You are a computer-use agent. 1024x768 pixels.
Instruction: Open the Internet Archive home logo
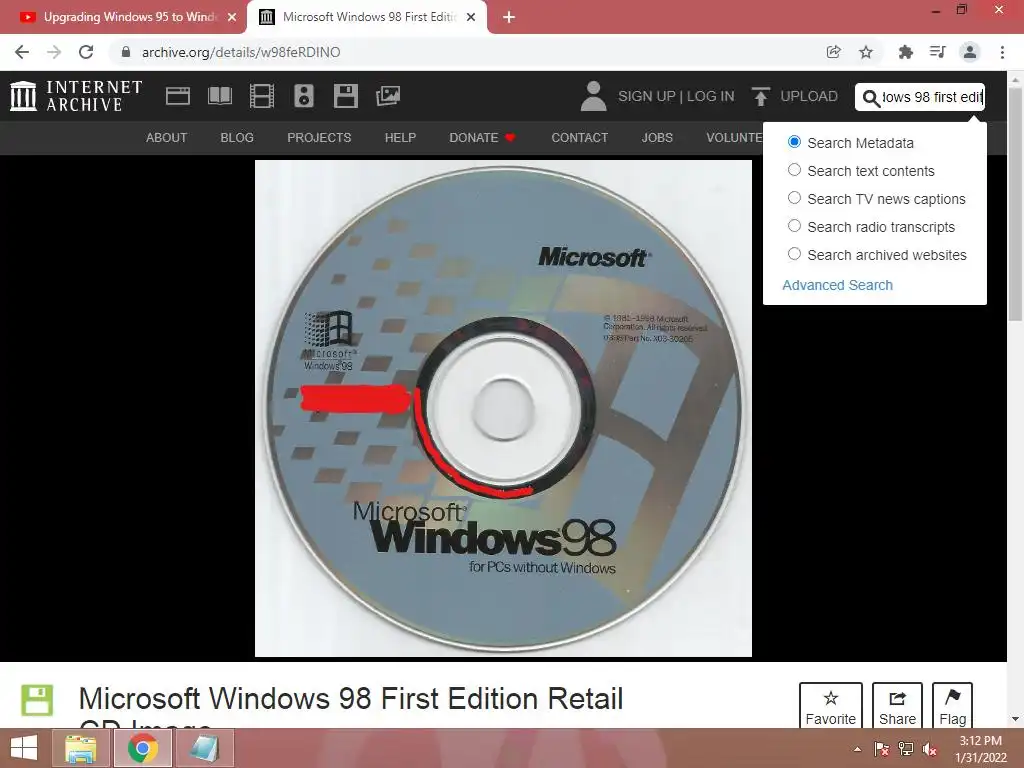76,96
